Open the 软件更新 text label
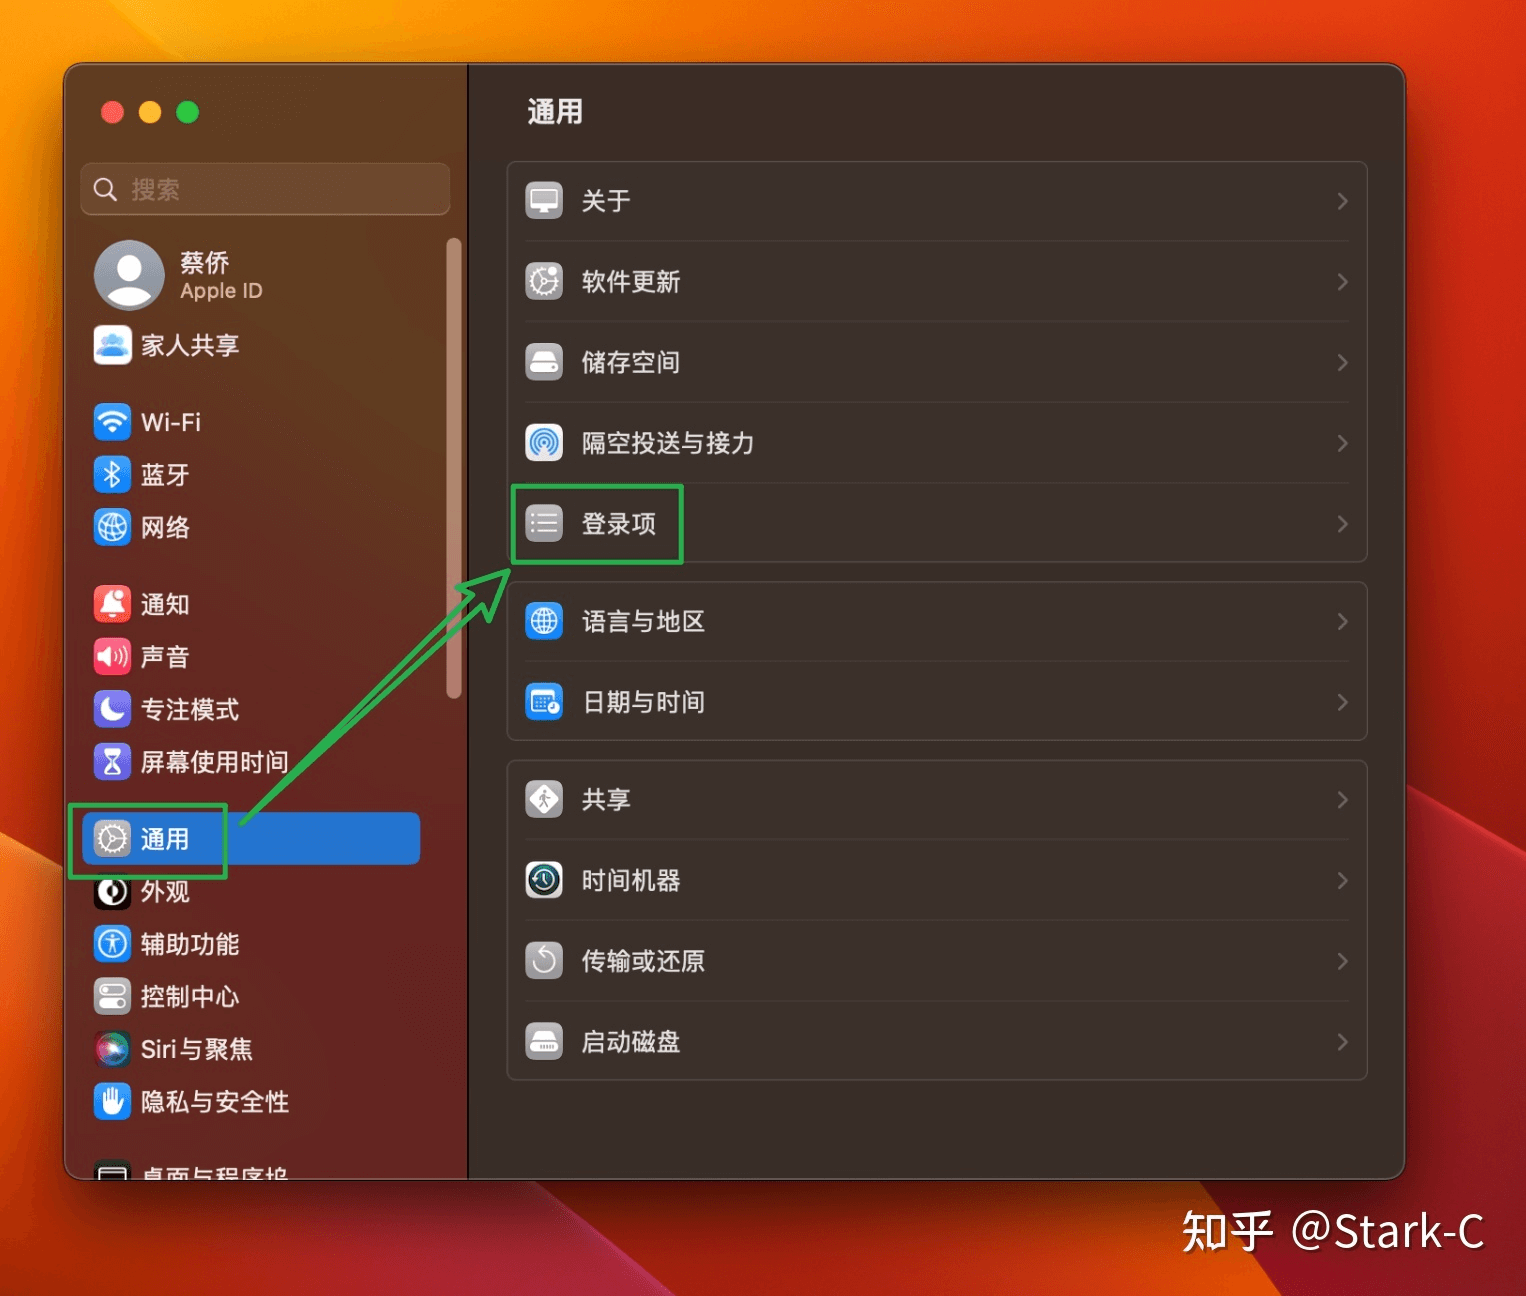This screenshot has width=1526, height=1296. point(631,281)
